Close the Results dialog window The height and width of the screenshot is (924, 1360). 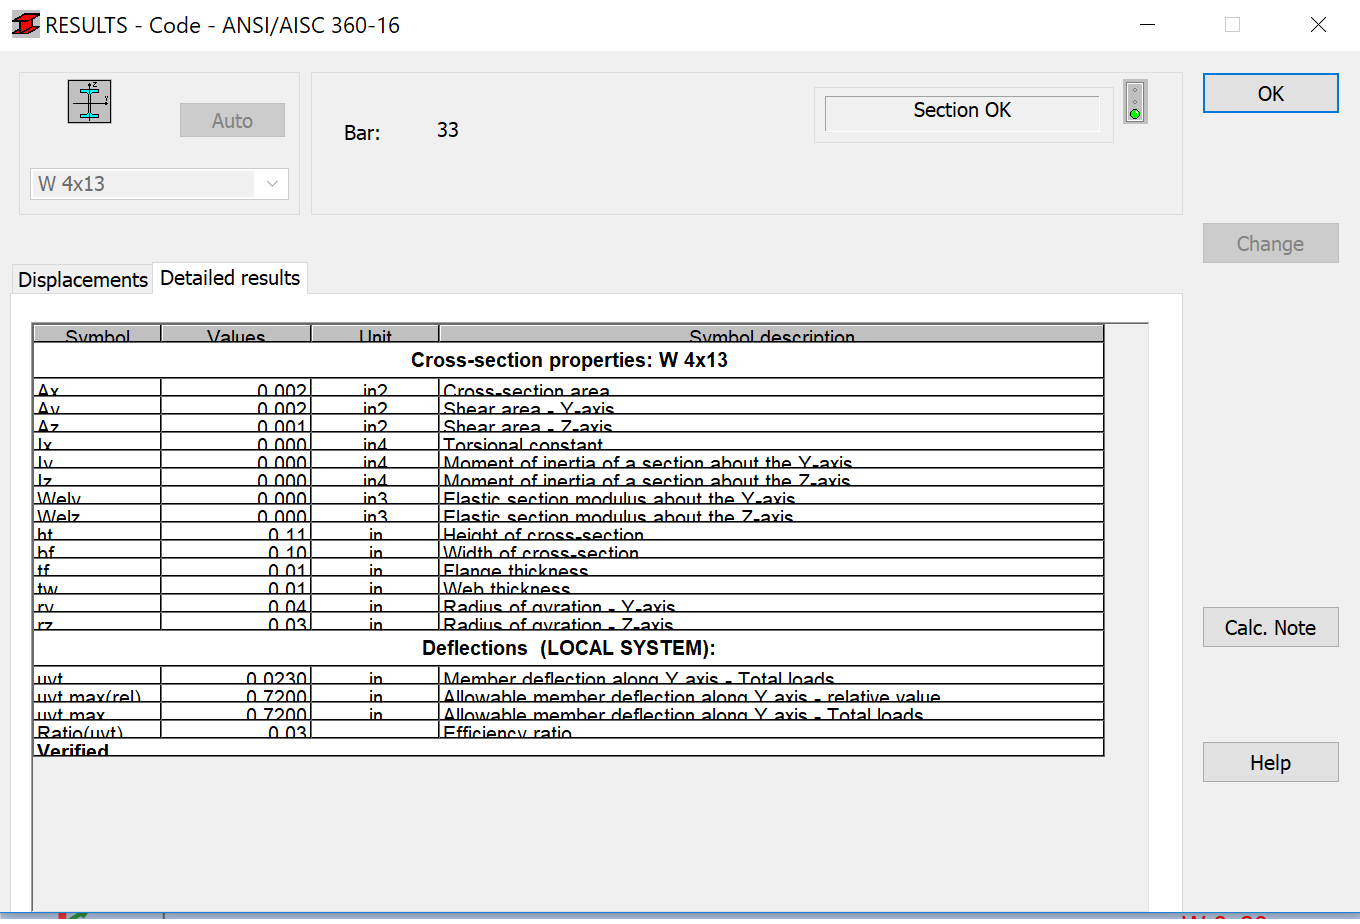coord(1318,25)
